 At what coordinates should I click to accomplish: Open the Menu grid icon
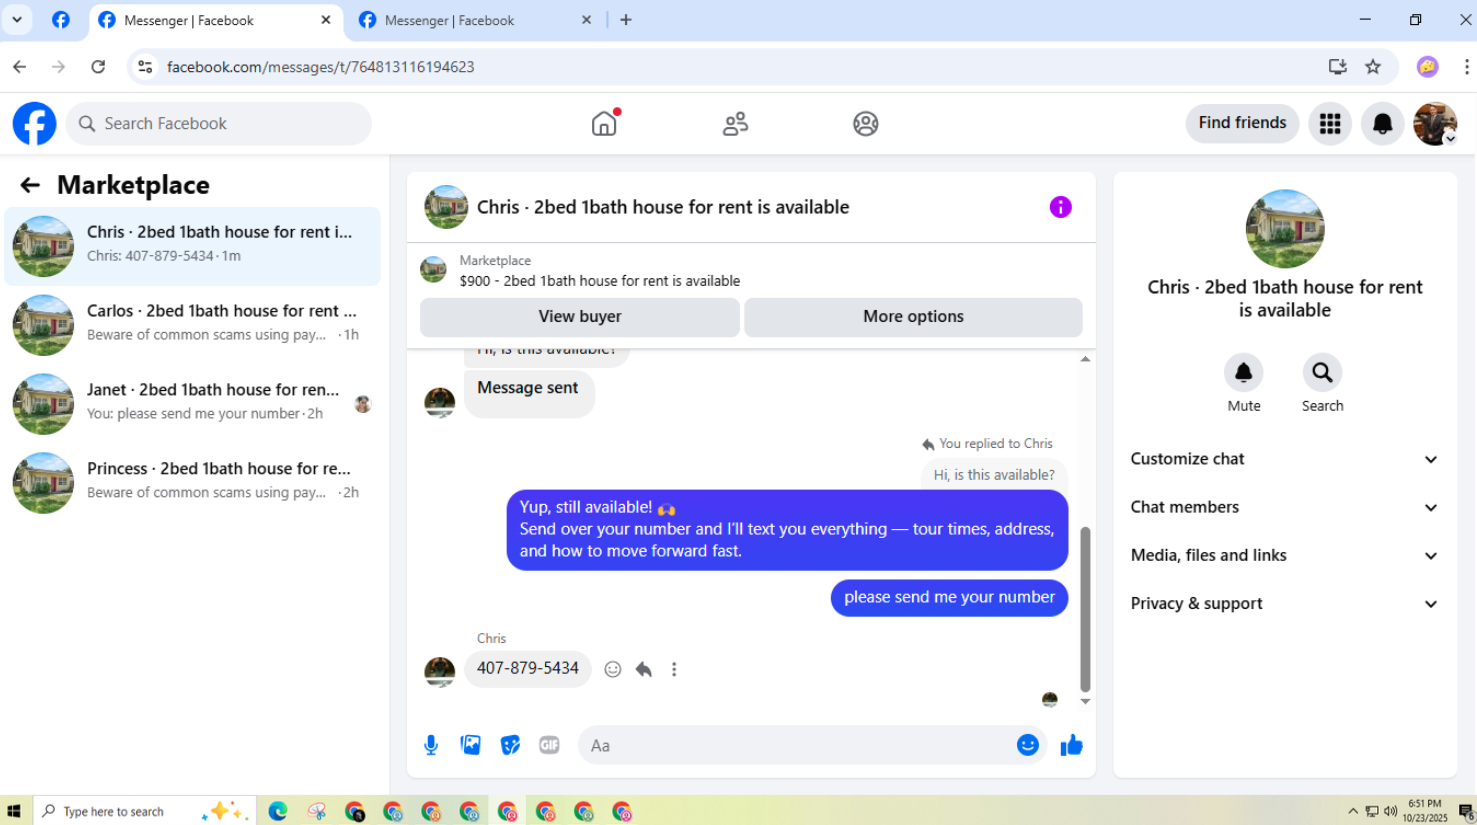[1330, 123]
